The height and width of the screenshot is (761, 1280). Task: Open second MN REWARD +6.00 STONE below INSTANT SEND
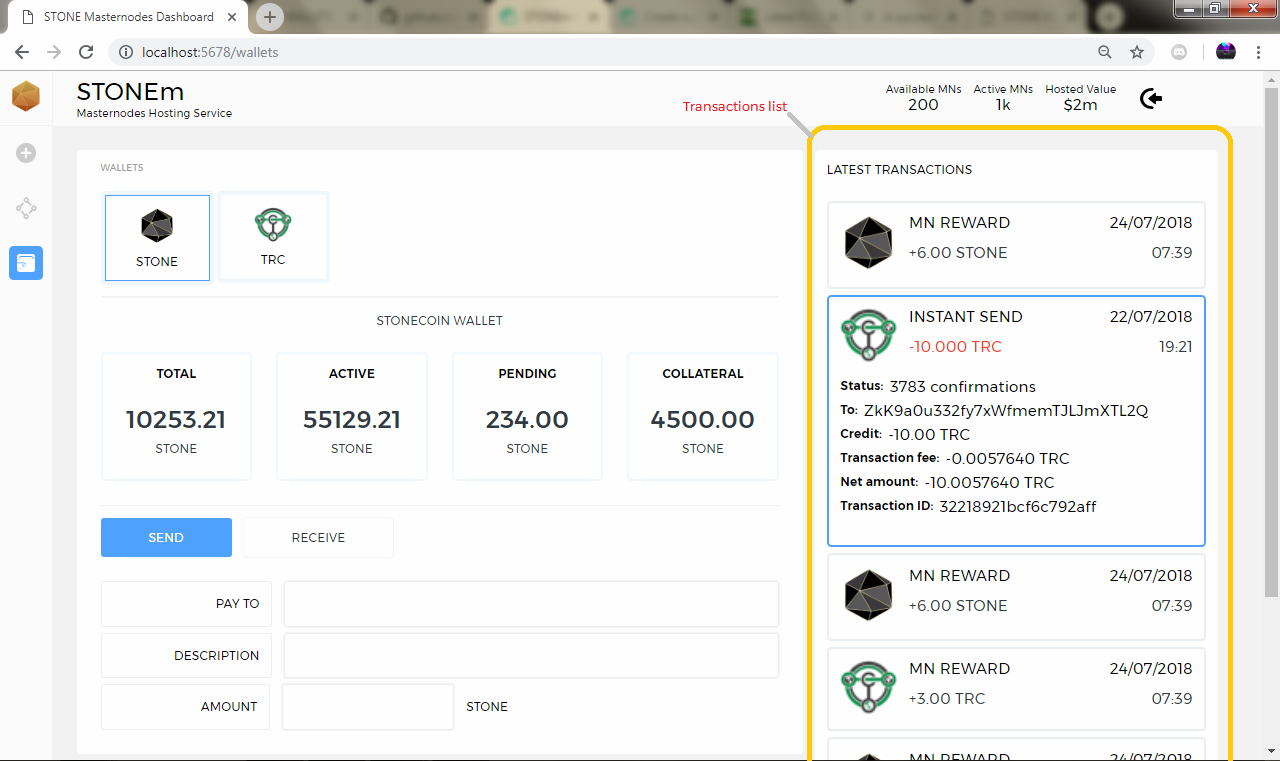tap(1016, 597)
